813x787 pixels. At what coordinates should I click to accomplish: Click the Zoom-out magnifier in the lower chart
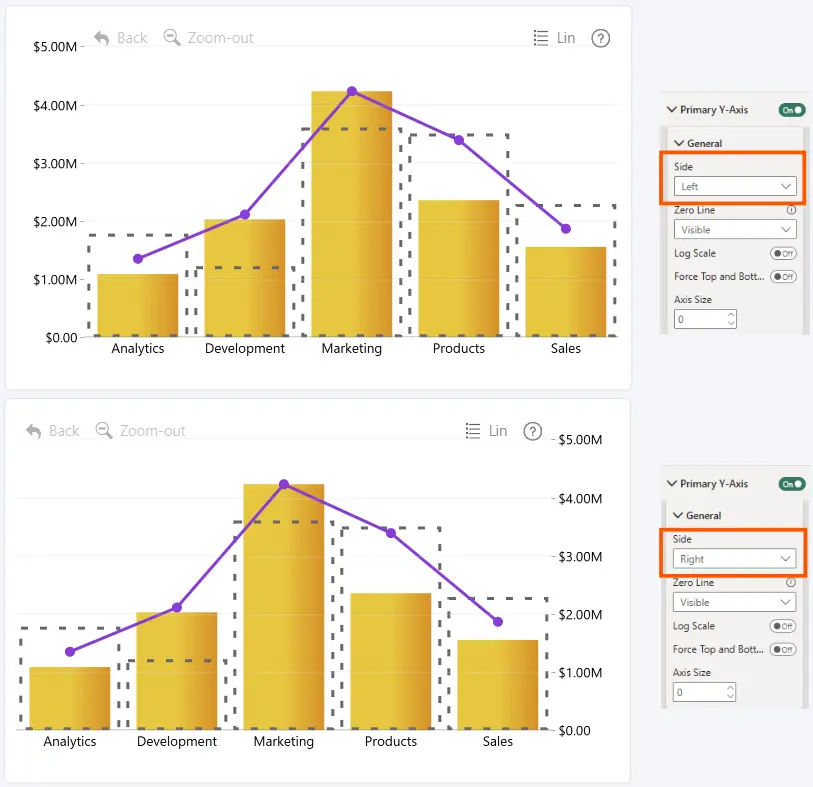point(104,430)
